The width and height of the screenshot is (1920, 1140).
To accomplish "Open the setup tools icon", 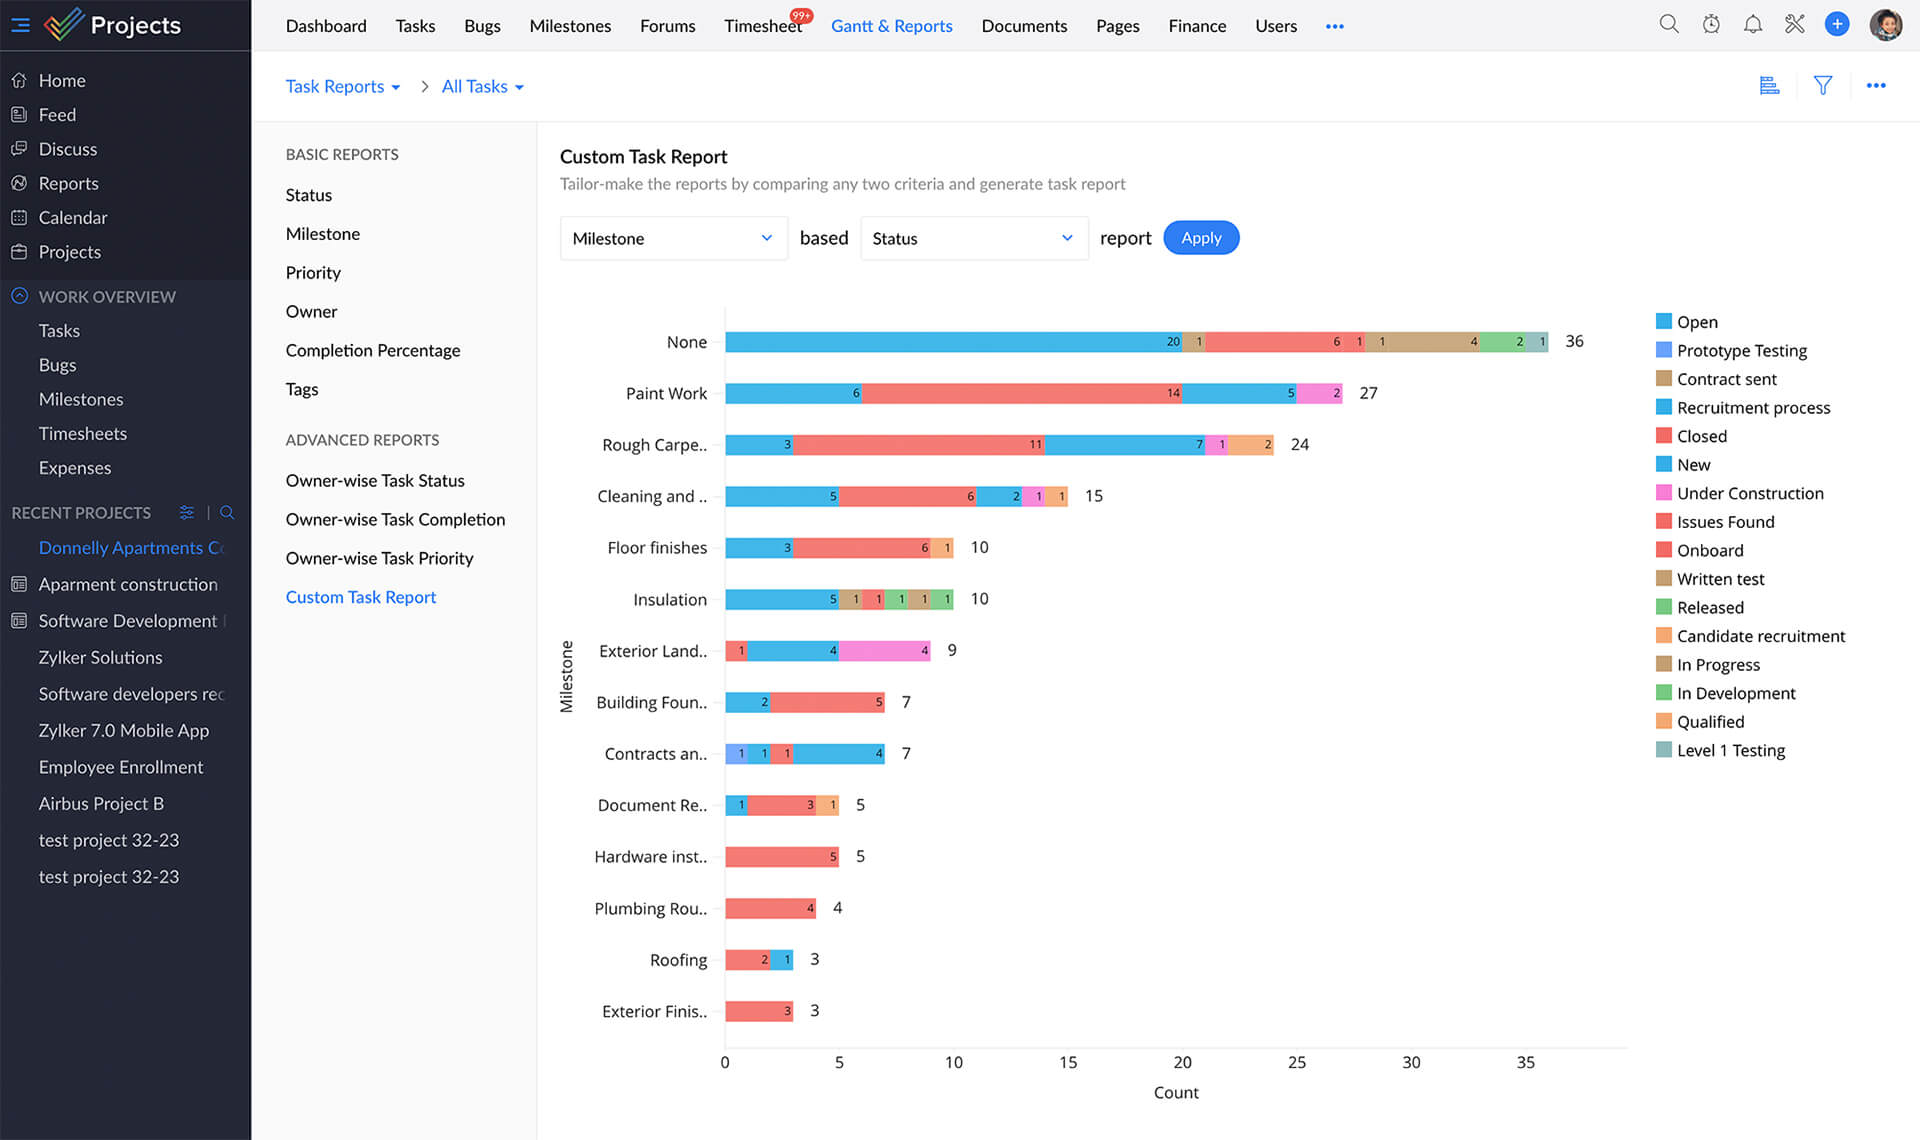I will [x=1795, y=24].
